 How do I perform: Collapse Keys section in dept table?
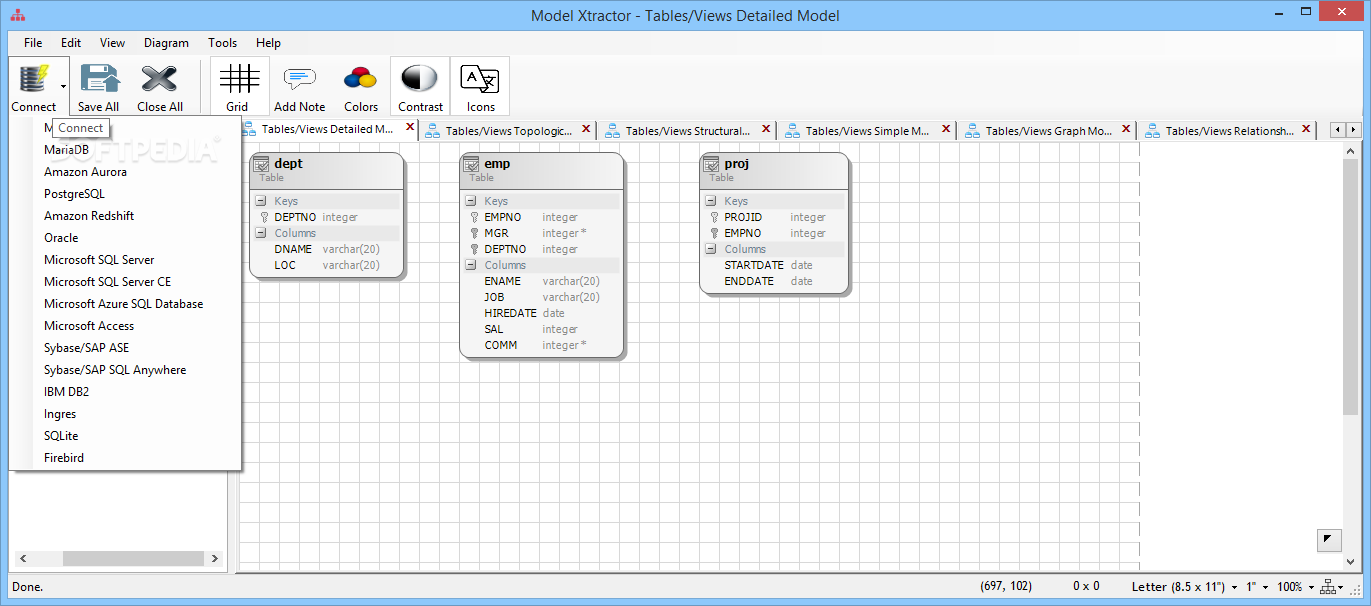click(261, 201)
